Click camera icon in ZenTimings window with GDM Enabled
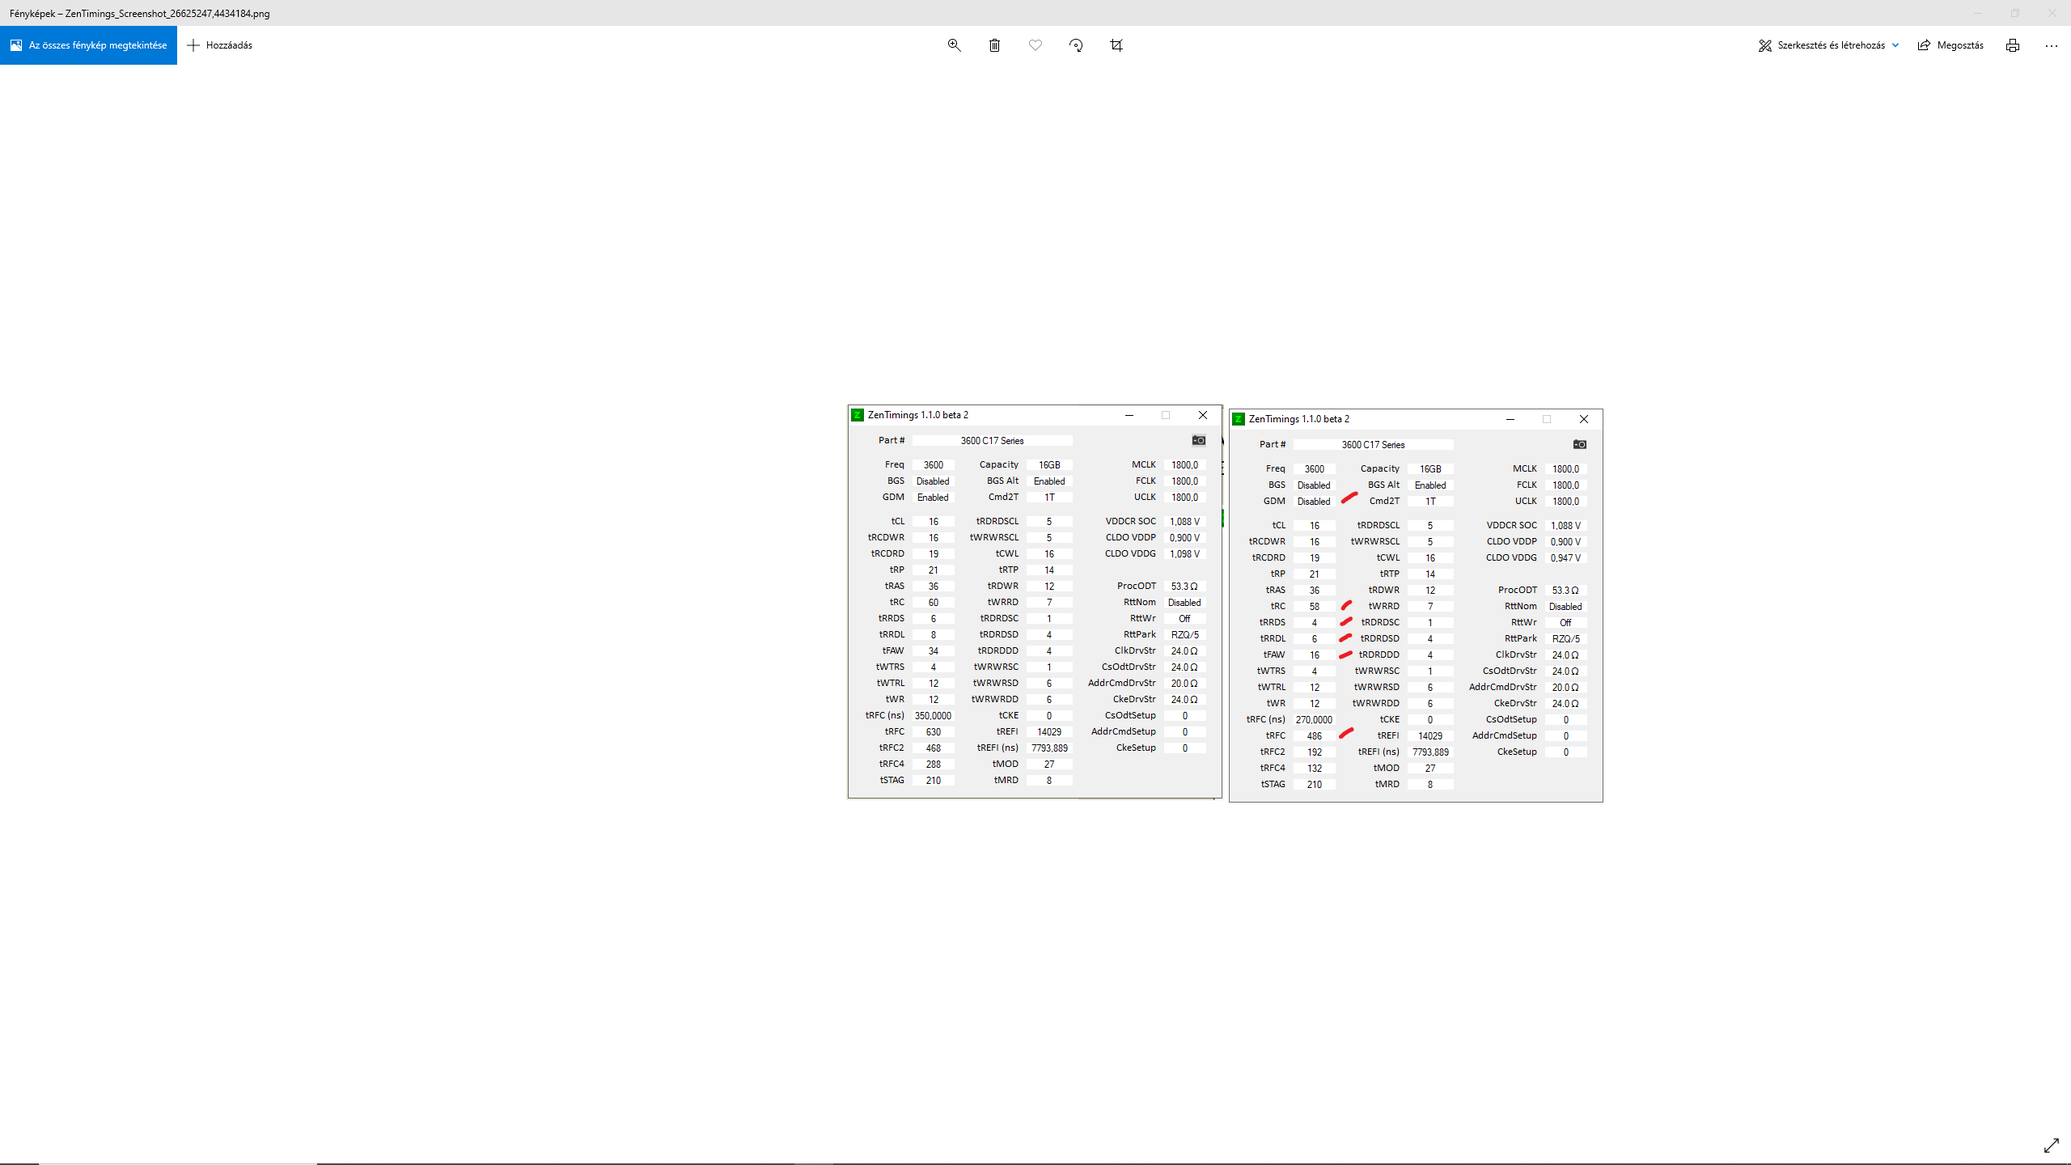Viewport: 2071px width, 1165px height. [1198, 440]
